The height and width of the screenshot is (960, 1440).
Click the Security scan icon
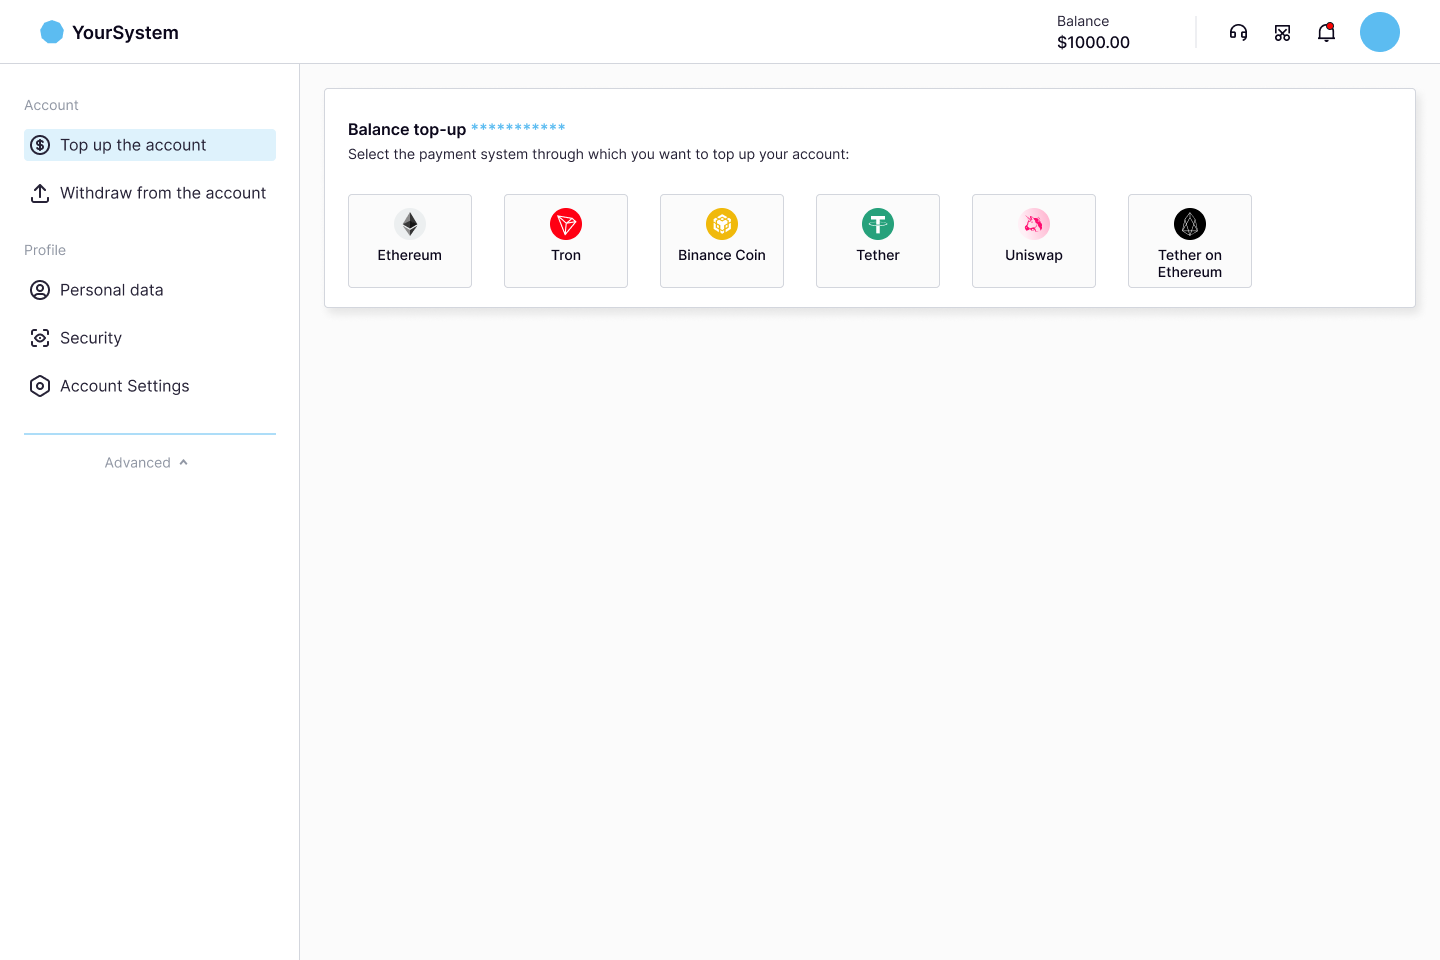40,338
